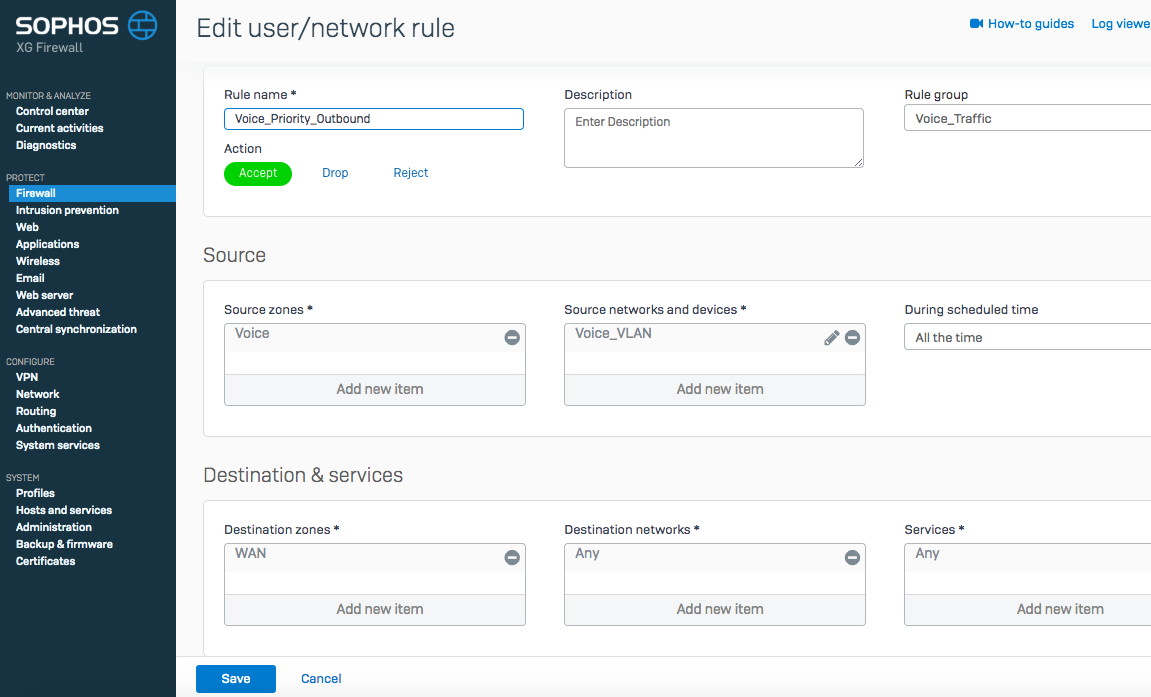Cancel editing the rule
Viewport: 1151px width, 697px height.
(321, 679)
